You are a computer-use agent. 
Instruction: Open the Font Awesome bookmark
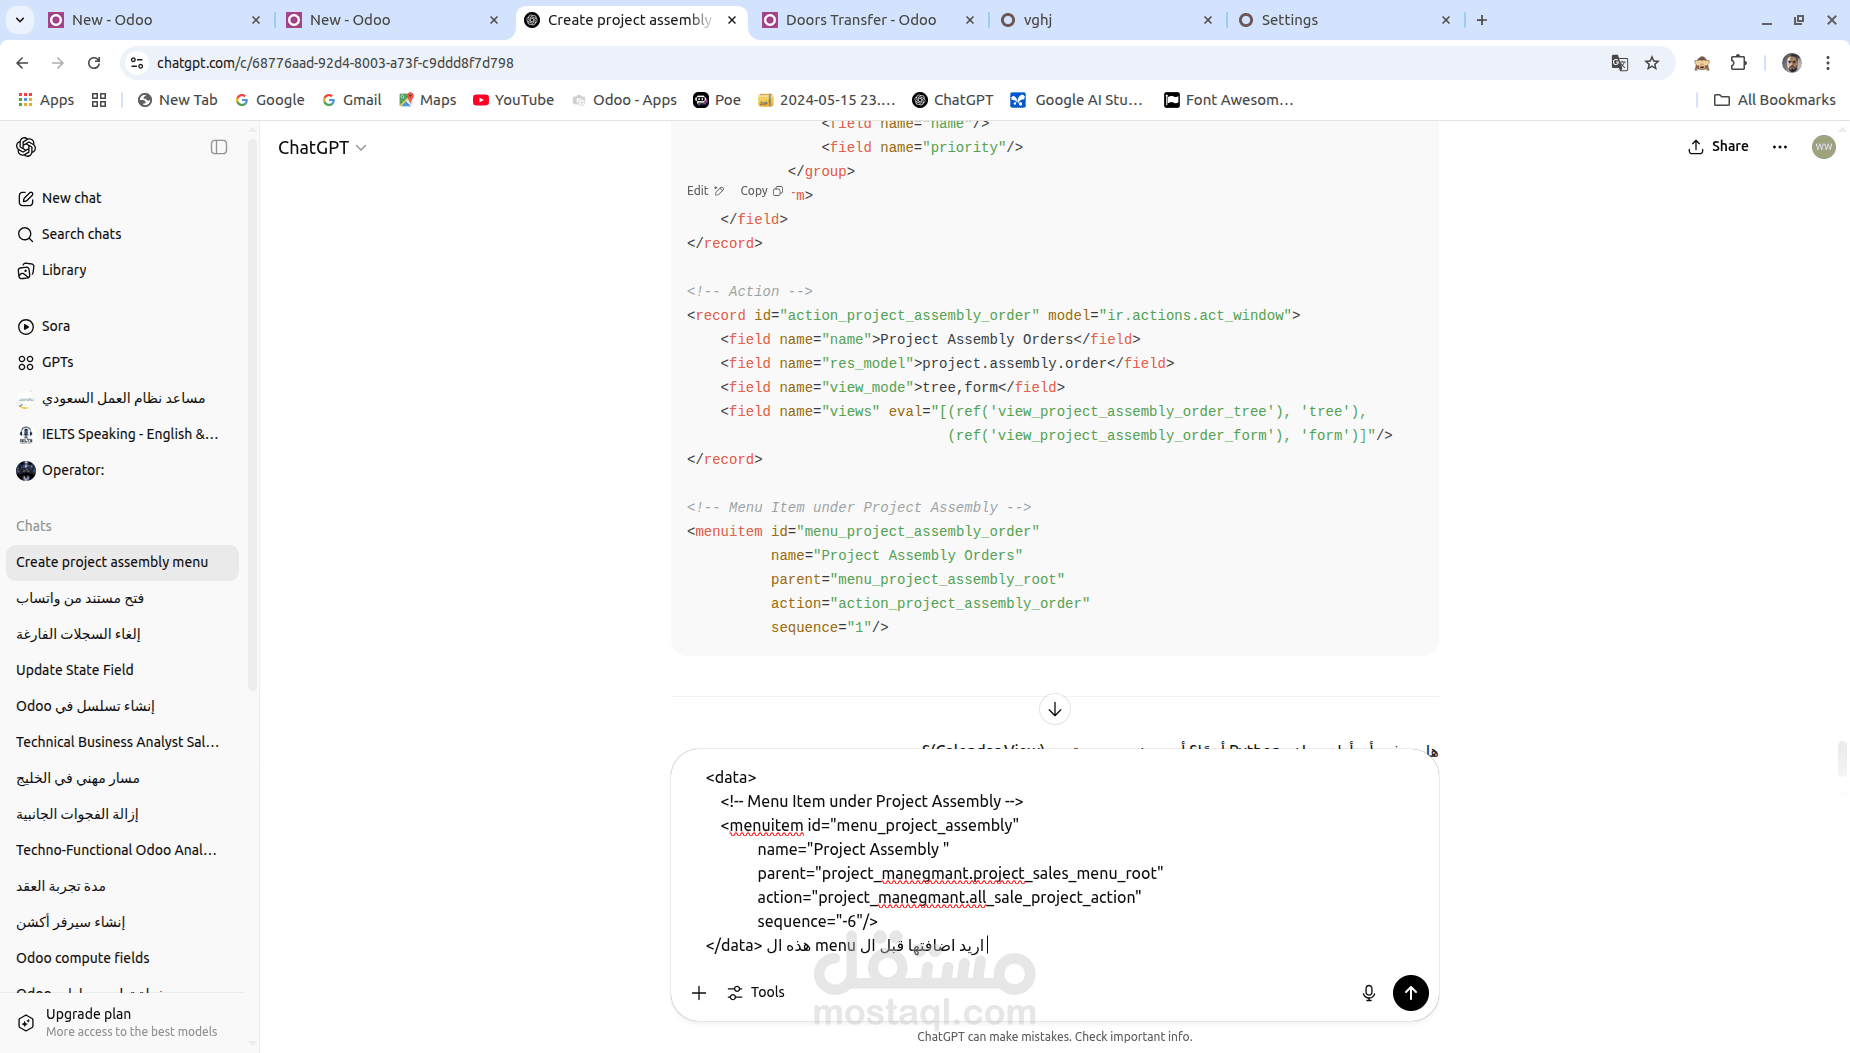(1229, 100)
